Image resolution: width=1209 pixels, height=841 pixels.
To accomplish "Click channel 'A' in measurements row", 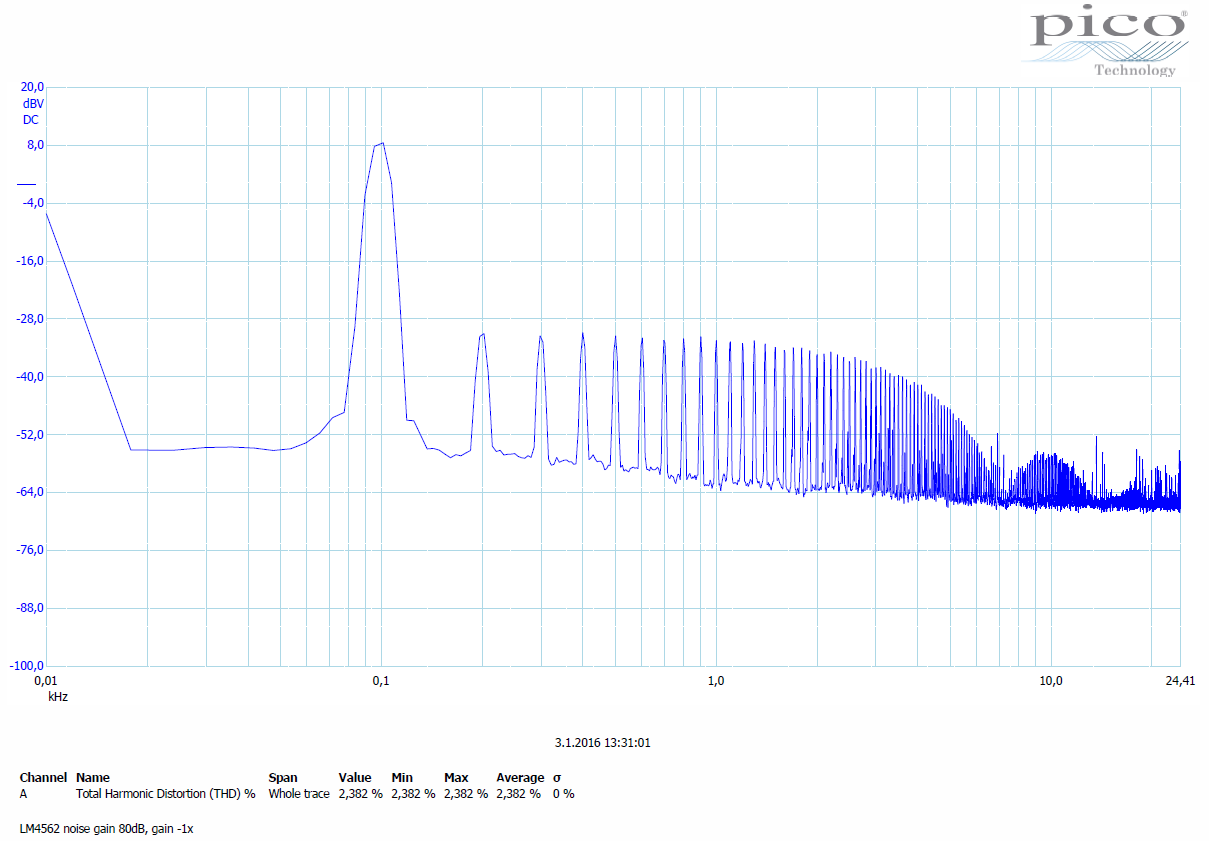I will [x=24, y=794].
